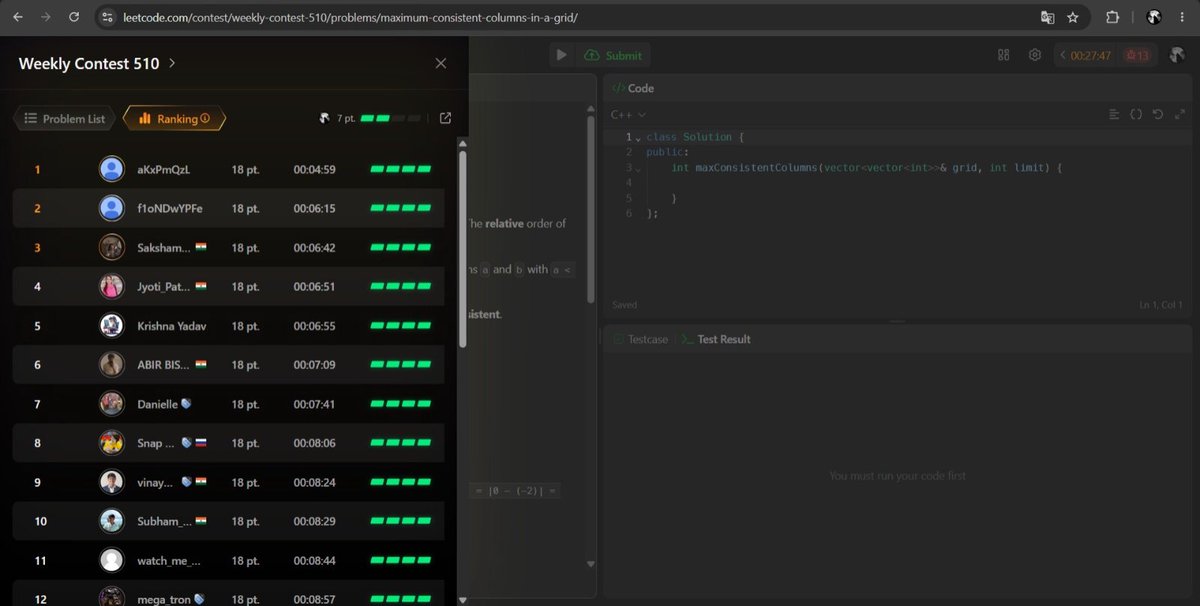The height and width of the screenshot is (606, 1200).
Task: Click Danielle's avatar in ranking
Action: [112, 404]
